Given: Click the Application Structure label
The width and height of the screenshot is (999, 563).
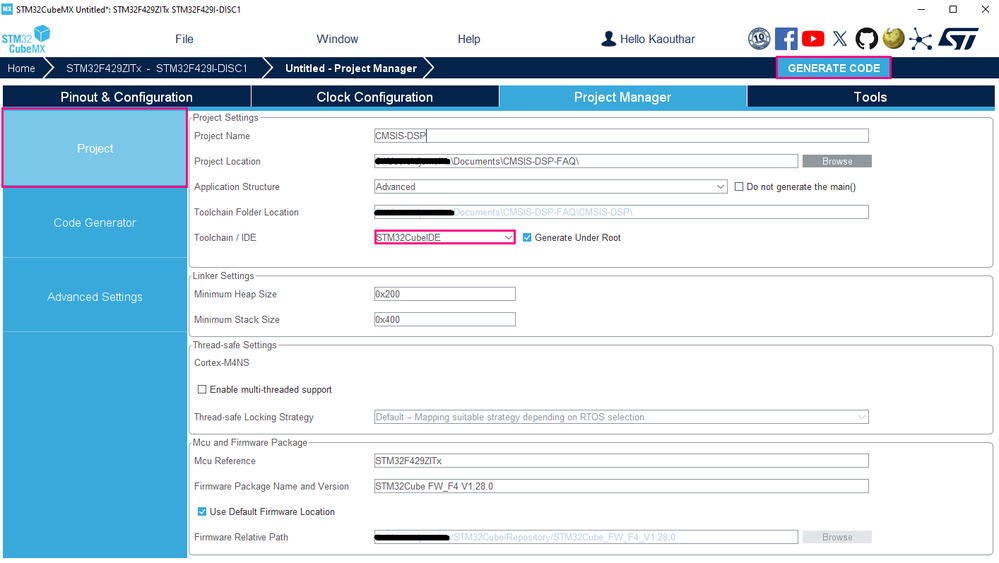Looking at the screenshot, I should pyautogui.click(x=237, y=187).
